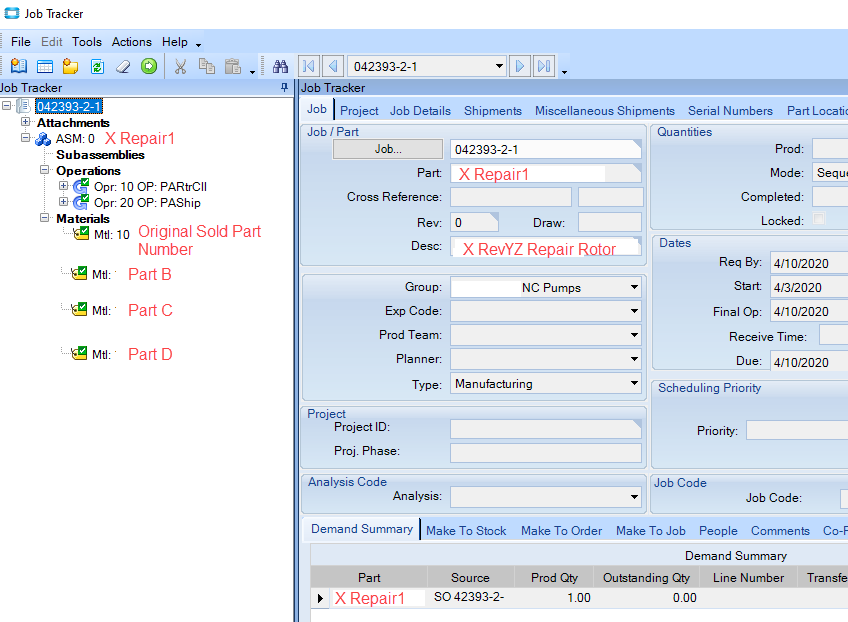Click the Rev input field
This screenshot has width=848, height=622.
point(474,222)
